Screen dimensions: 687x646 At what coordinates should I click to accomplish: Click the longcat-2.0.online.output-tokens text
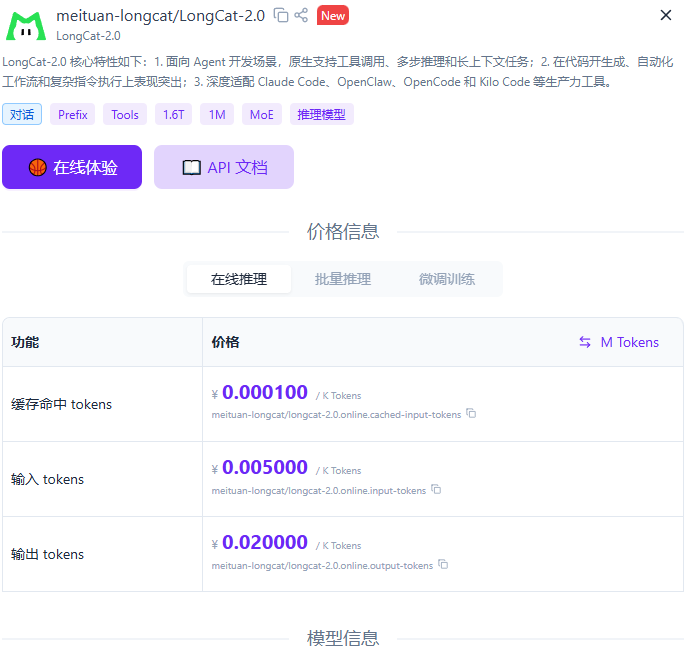click(322, 566)
